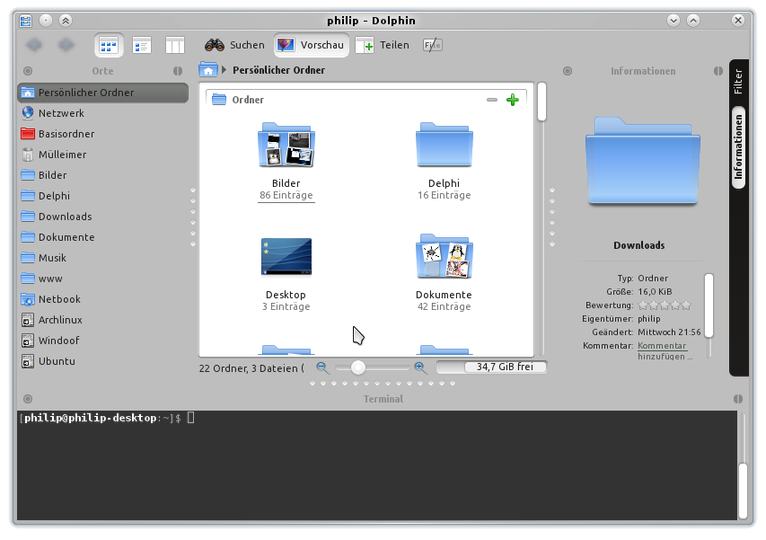Select the Dokumente folder thumbnail
The height and width of the screenshot is (540, 766).
(x=444, y=256)
